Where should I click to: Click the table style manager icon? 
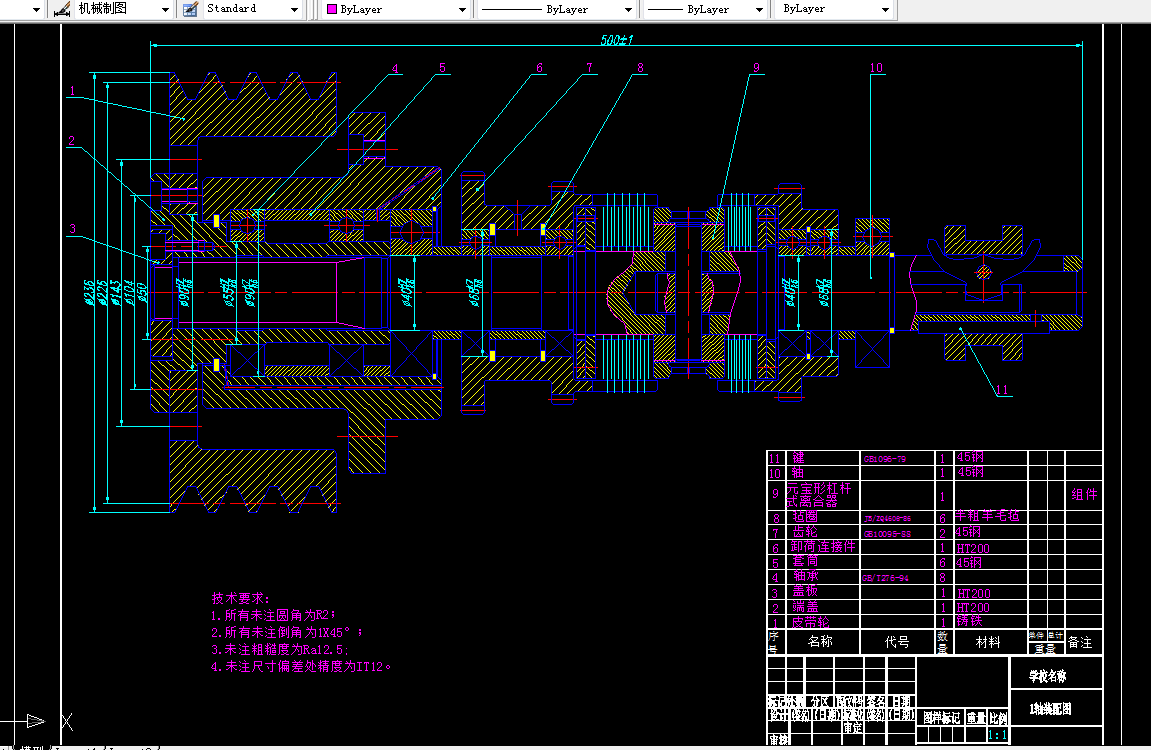click(190, 9)
